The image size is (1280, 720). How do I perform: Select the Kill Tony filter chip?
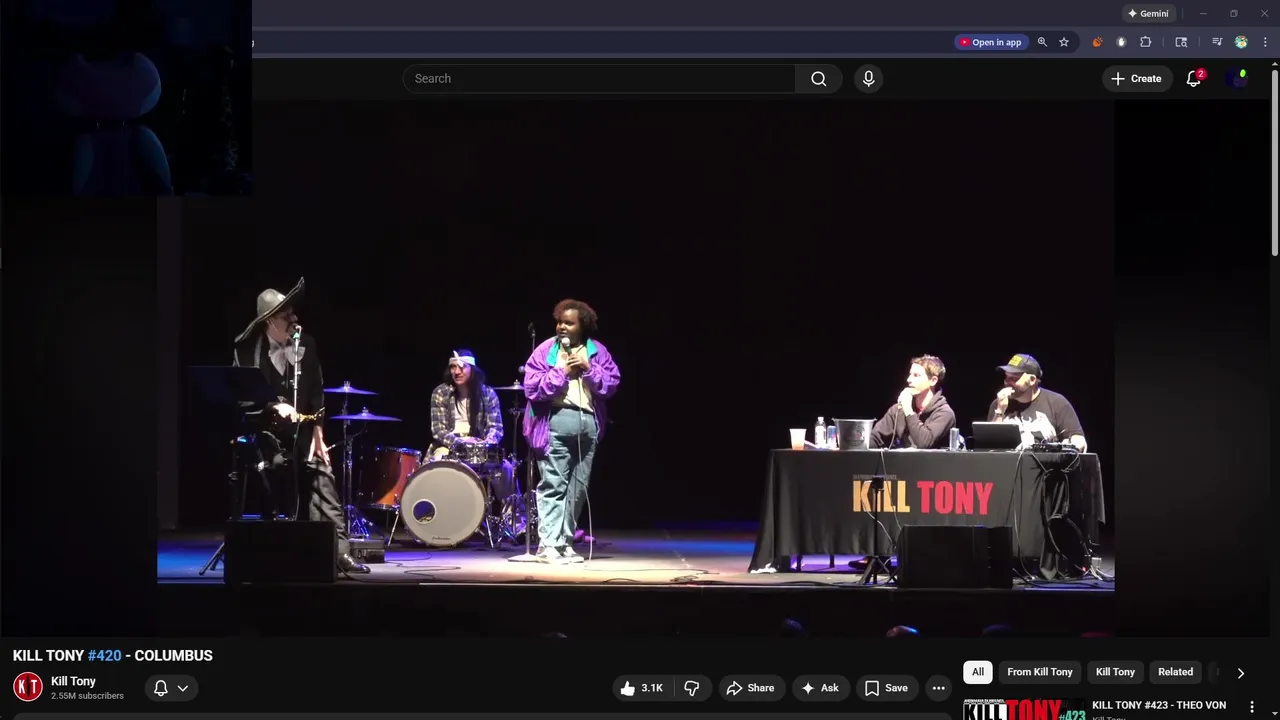click(x=1115, y=672)
